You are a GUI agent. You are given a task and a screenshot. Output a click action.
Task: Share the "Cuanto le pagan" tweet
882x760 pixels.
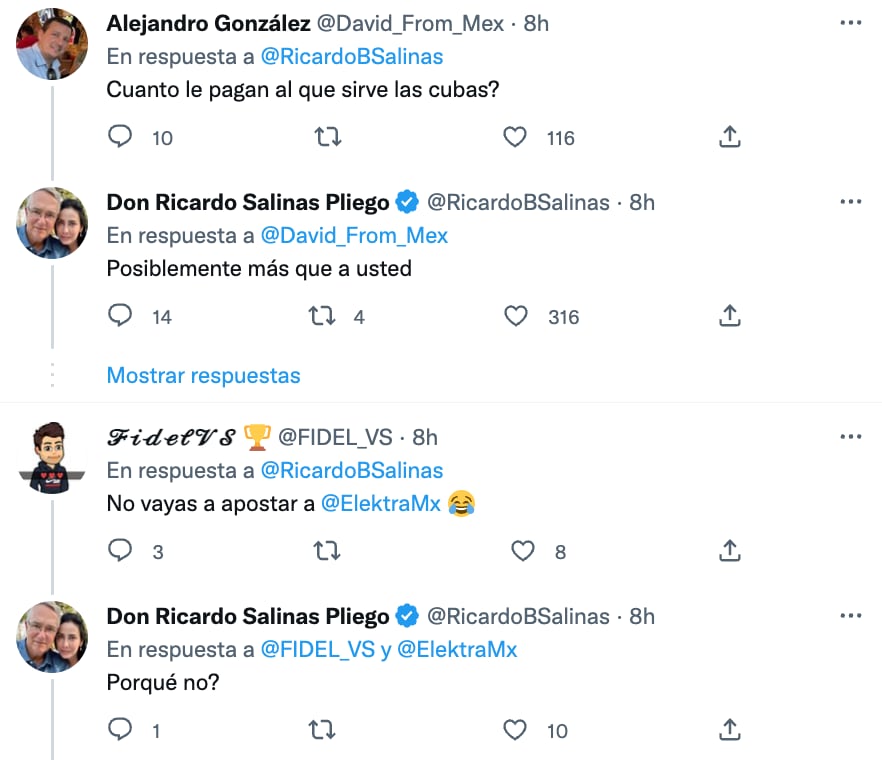(729, 138)
